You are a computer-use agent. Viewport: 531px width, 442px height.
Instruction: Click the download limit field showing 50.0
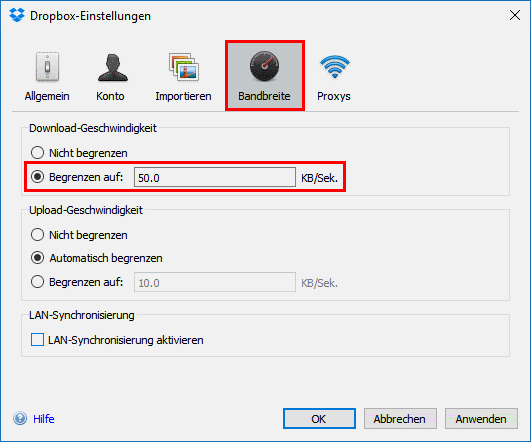(x=215, y=177)
